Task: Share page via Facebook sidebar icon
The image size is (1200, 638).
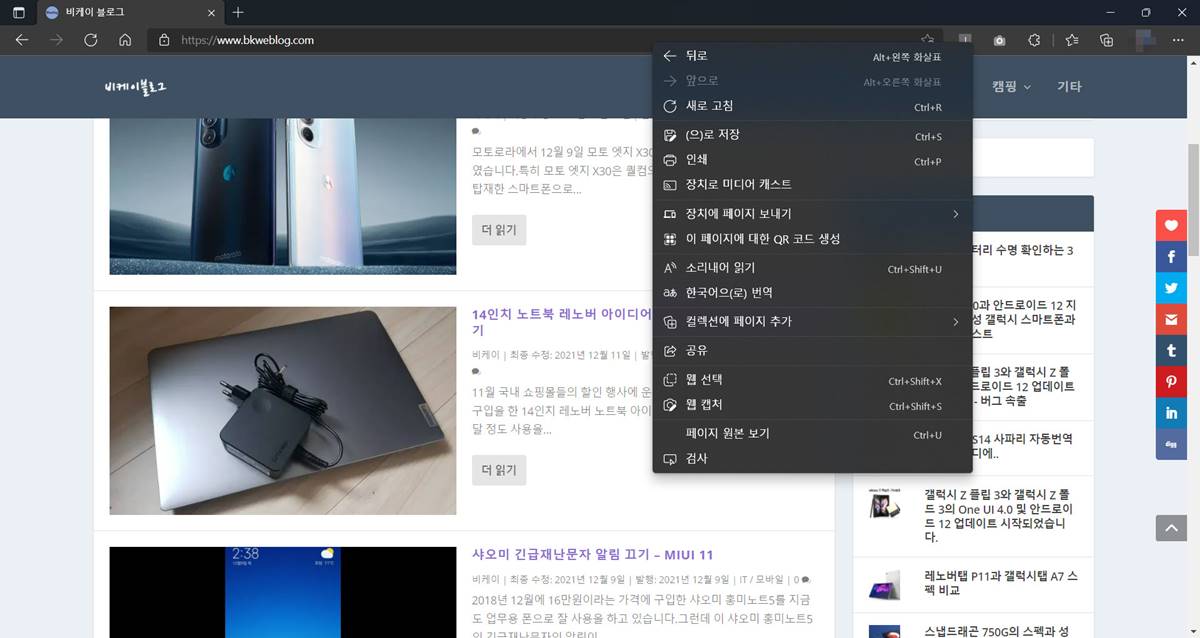Action: point(1170,257)
